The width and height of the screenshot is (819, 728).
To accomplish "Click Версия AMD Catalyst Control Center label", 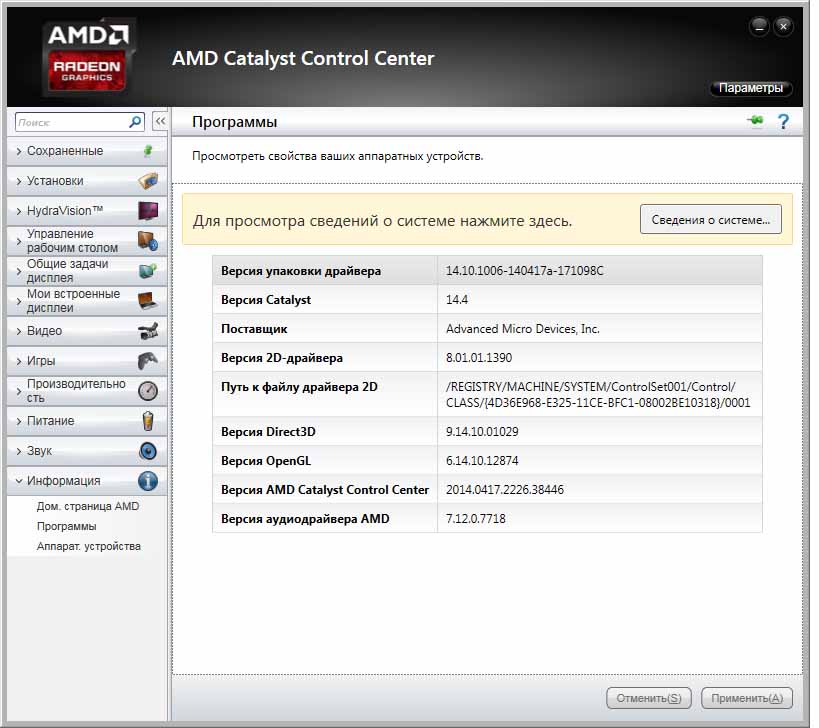I will pyautogui.click(x=325, y=490).
